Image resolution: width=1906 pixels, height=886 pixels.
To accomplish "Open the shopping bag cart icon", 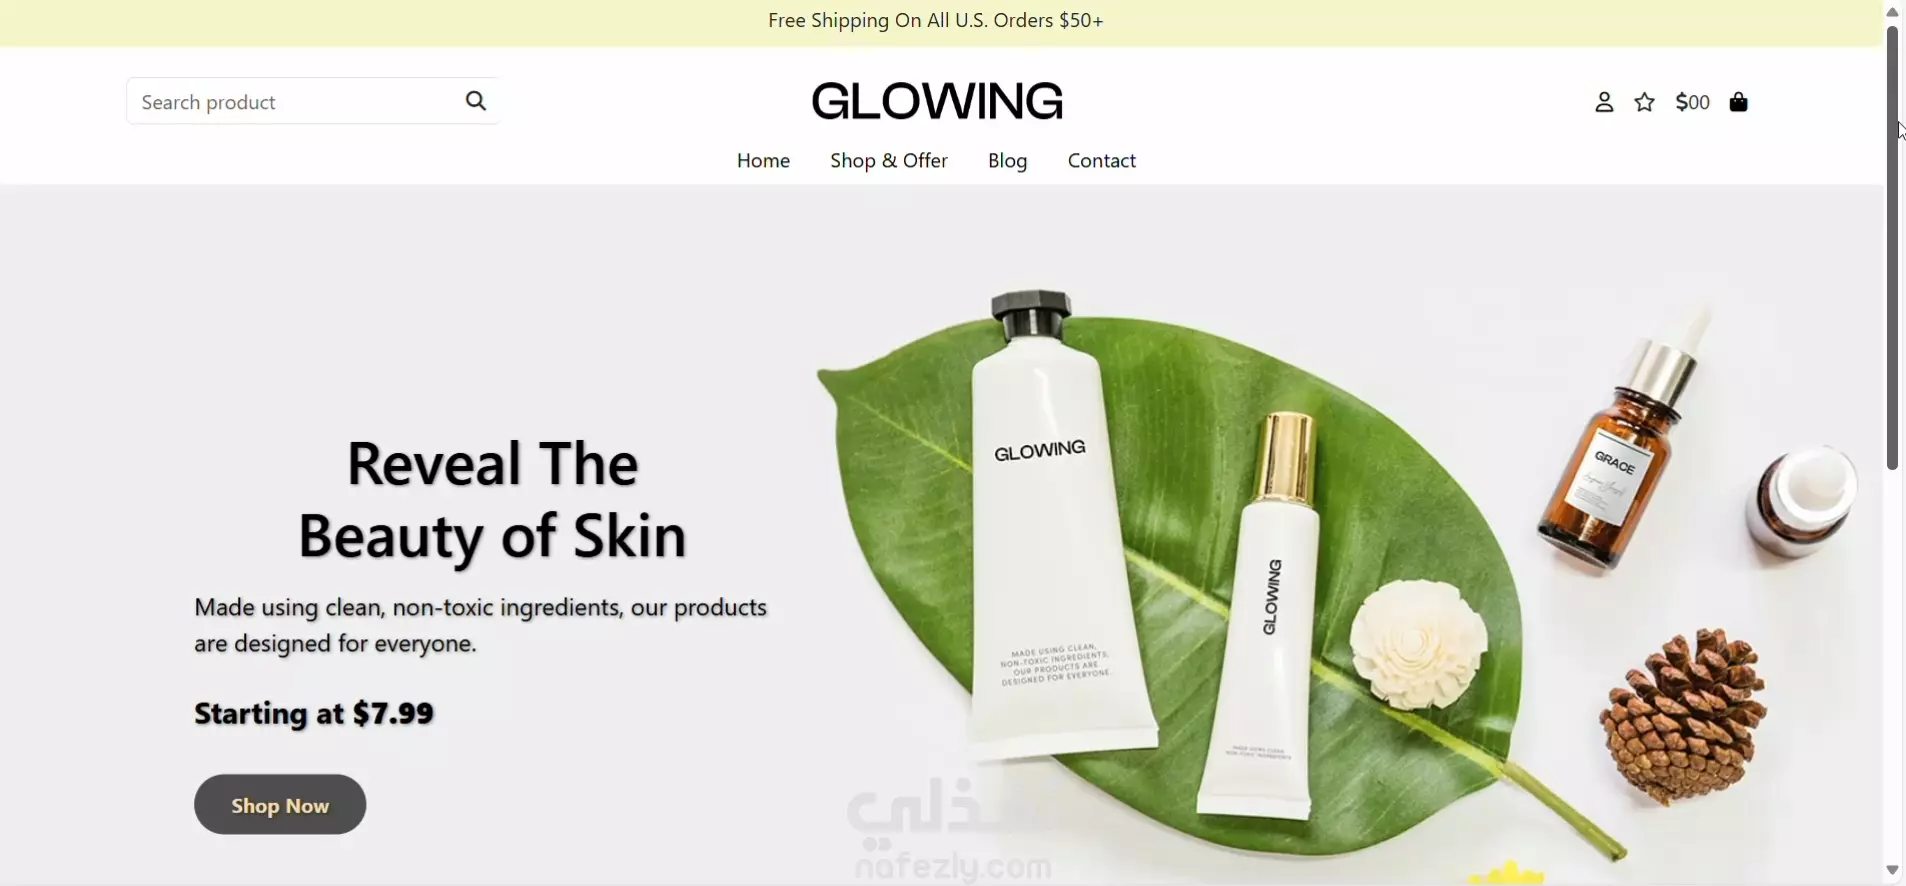I will click(x=1739, y=102).
